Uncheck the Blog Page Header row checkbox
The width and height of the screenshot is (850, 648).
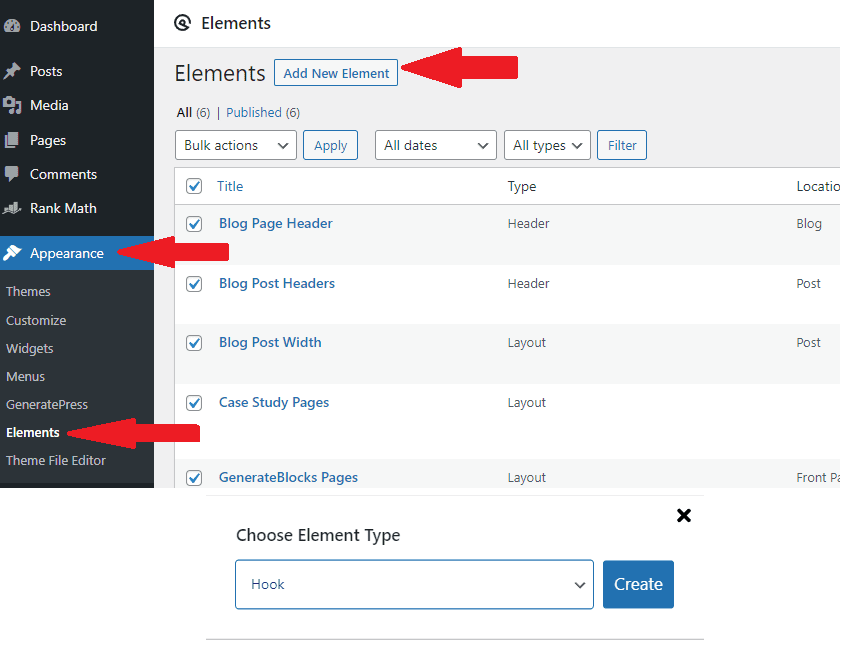pos(193,224)
